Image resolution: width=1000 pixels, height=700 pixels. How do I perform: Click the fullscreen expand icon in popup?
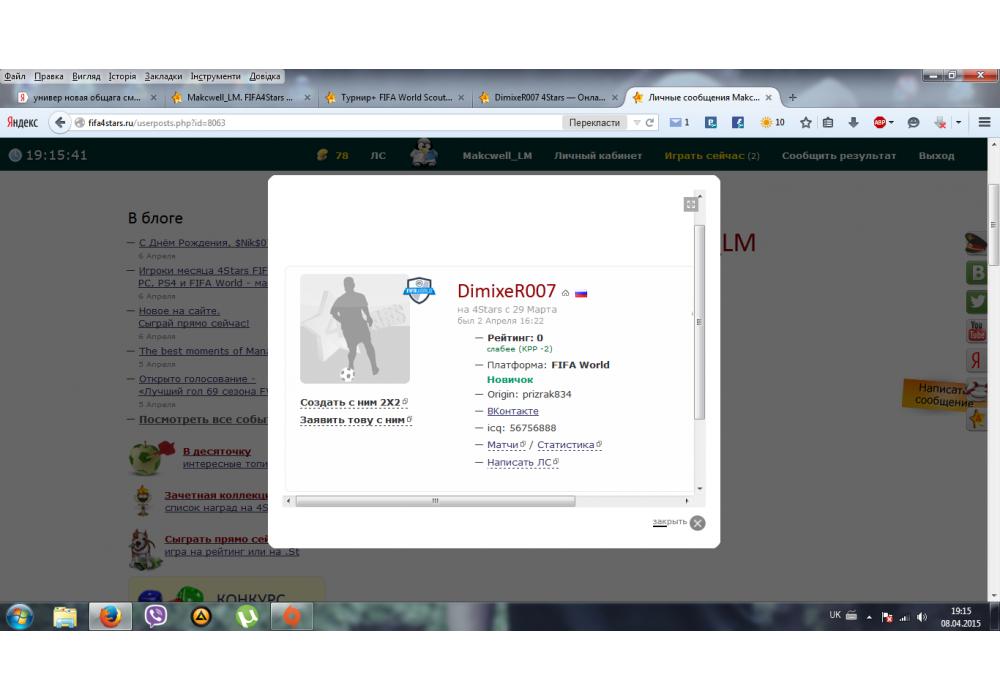pos(690,204)
